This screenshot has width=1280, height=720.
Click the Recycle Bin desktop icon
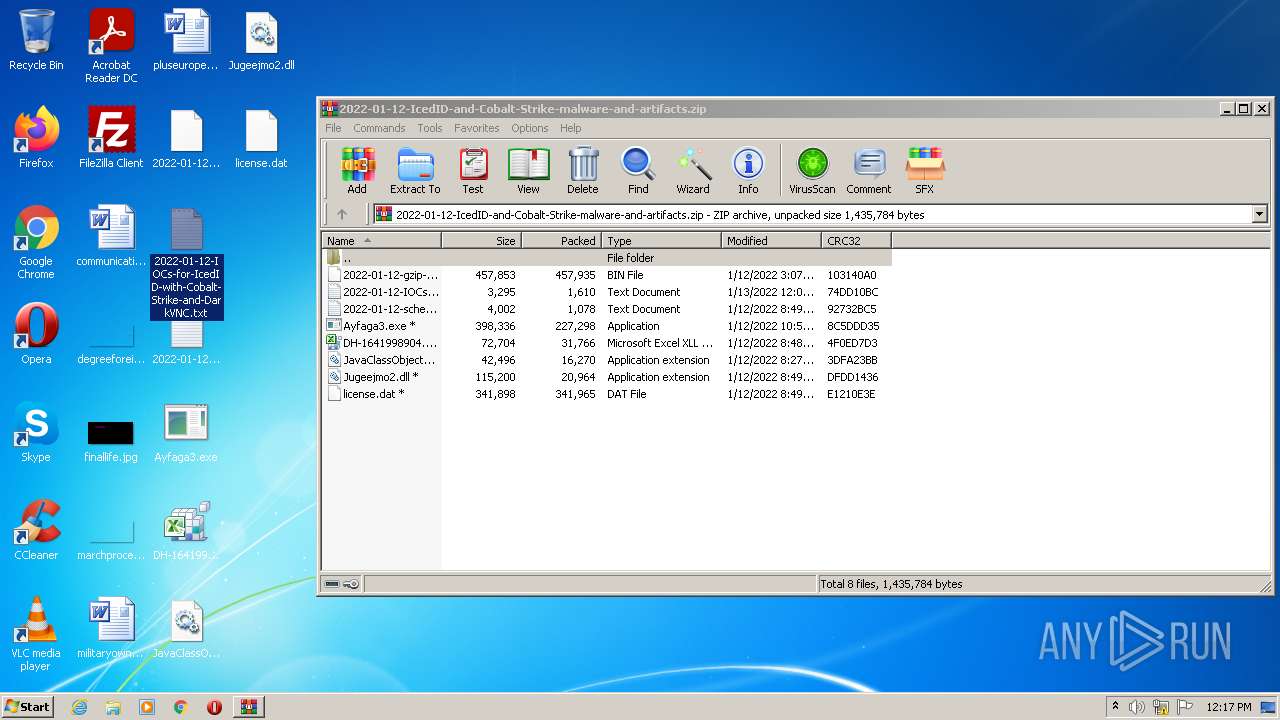coord(36,41)
